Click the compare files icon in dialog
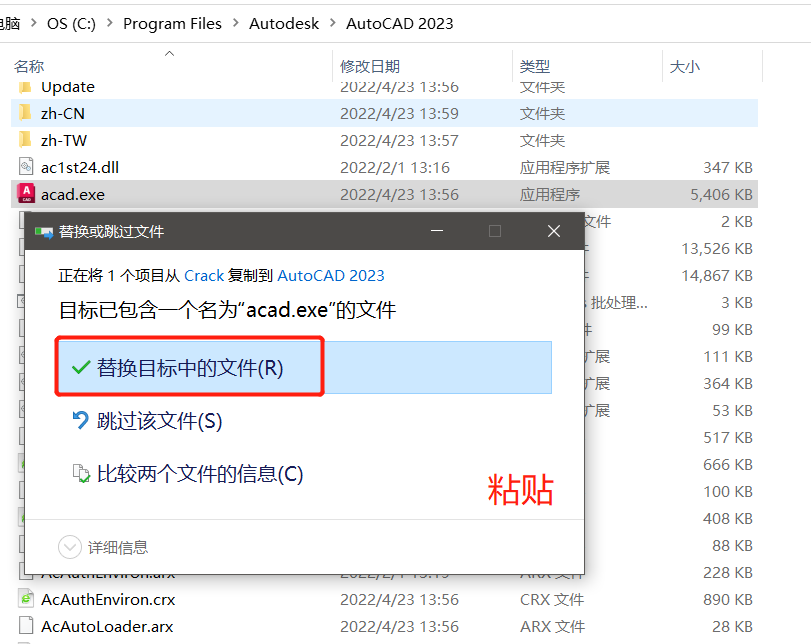 (81, 473)
